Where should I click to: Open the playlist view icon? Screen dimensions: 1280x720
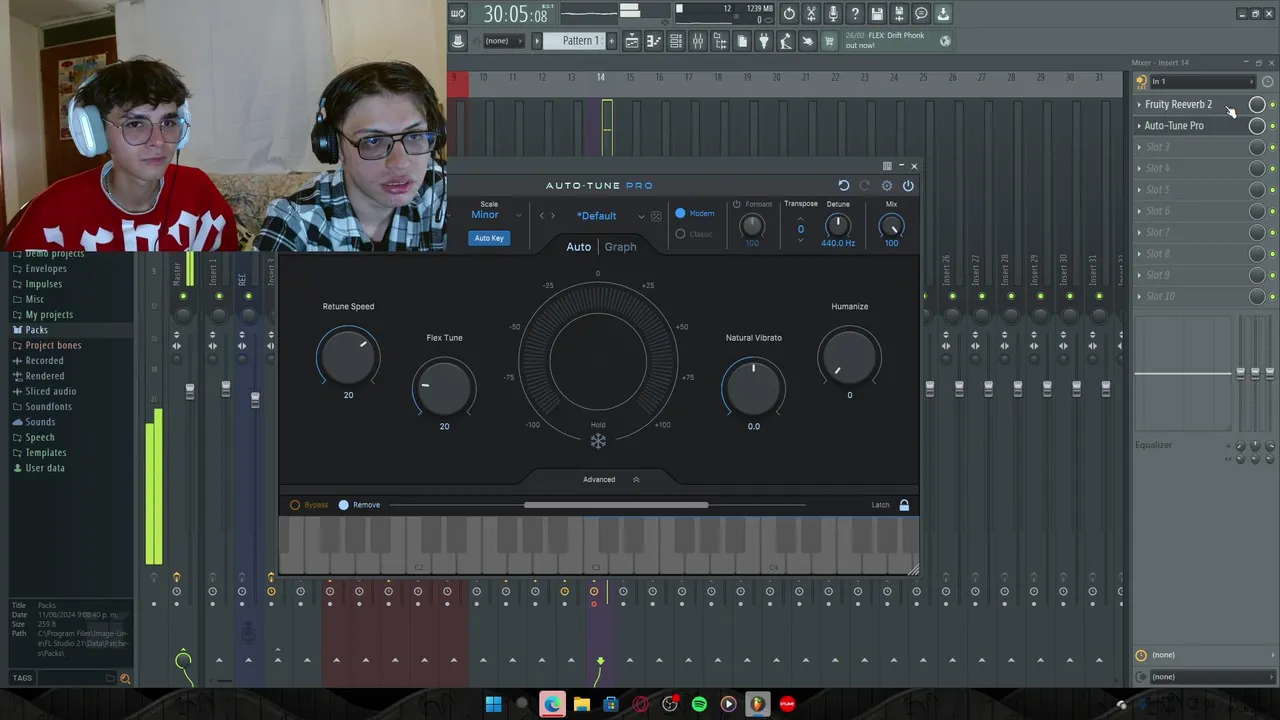(632, 41)
